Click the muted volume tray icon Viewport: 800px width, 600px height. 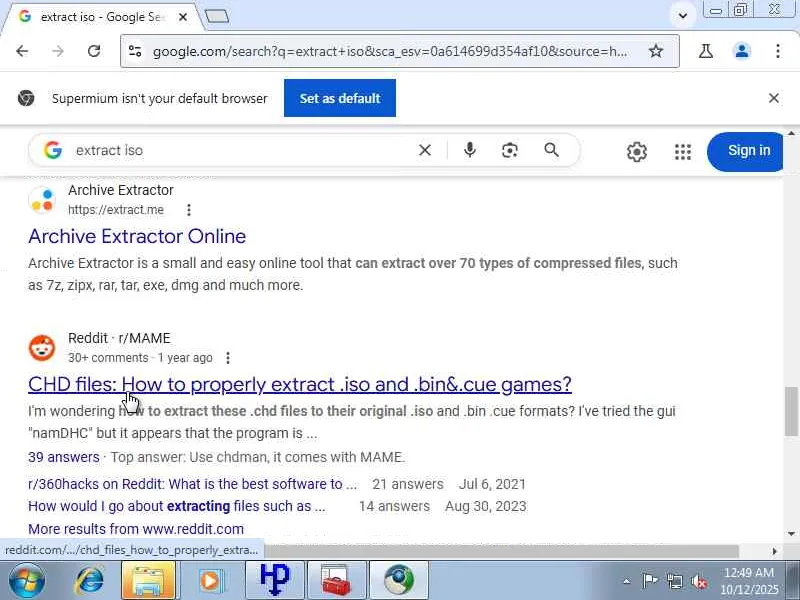coord(698,581)
